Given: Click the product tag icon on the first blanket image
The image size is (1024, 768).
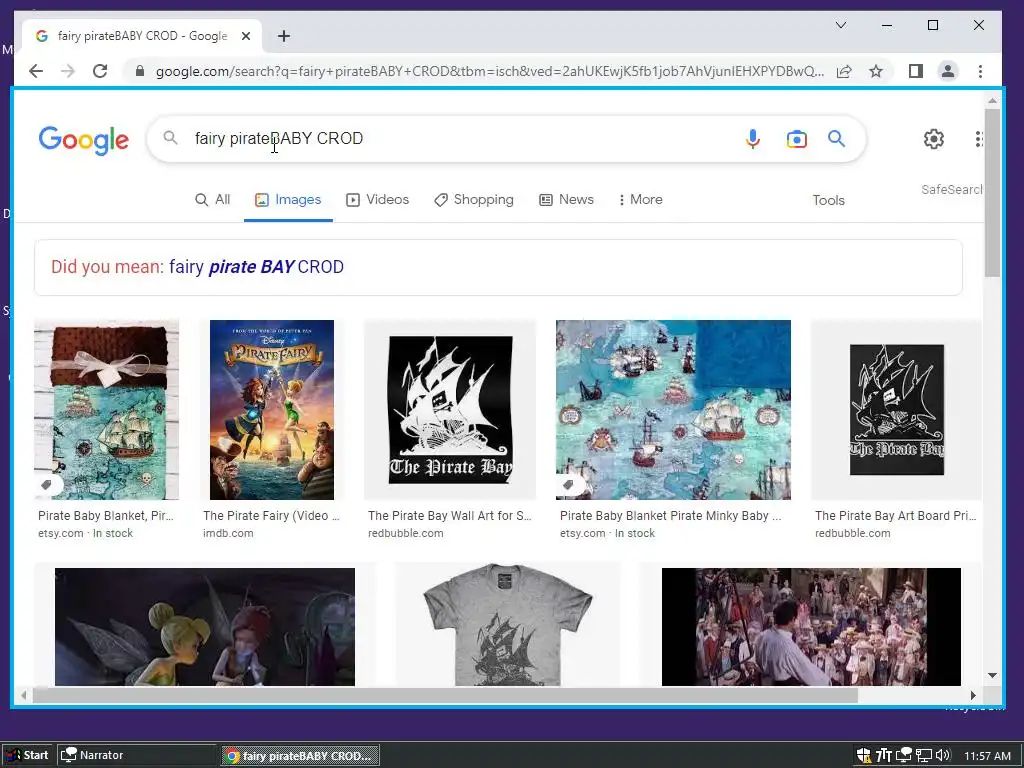Looking at the screenshot, I should click(46, 485).
